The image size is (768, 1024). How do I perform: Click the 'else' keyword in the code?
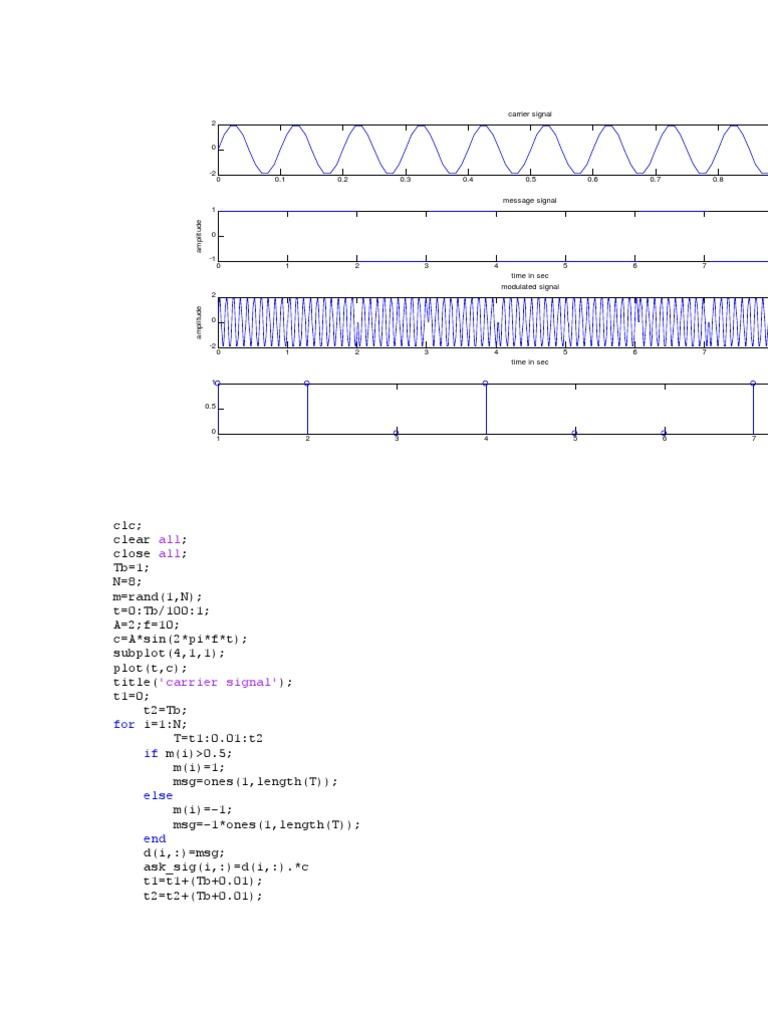158,796
